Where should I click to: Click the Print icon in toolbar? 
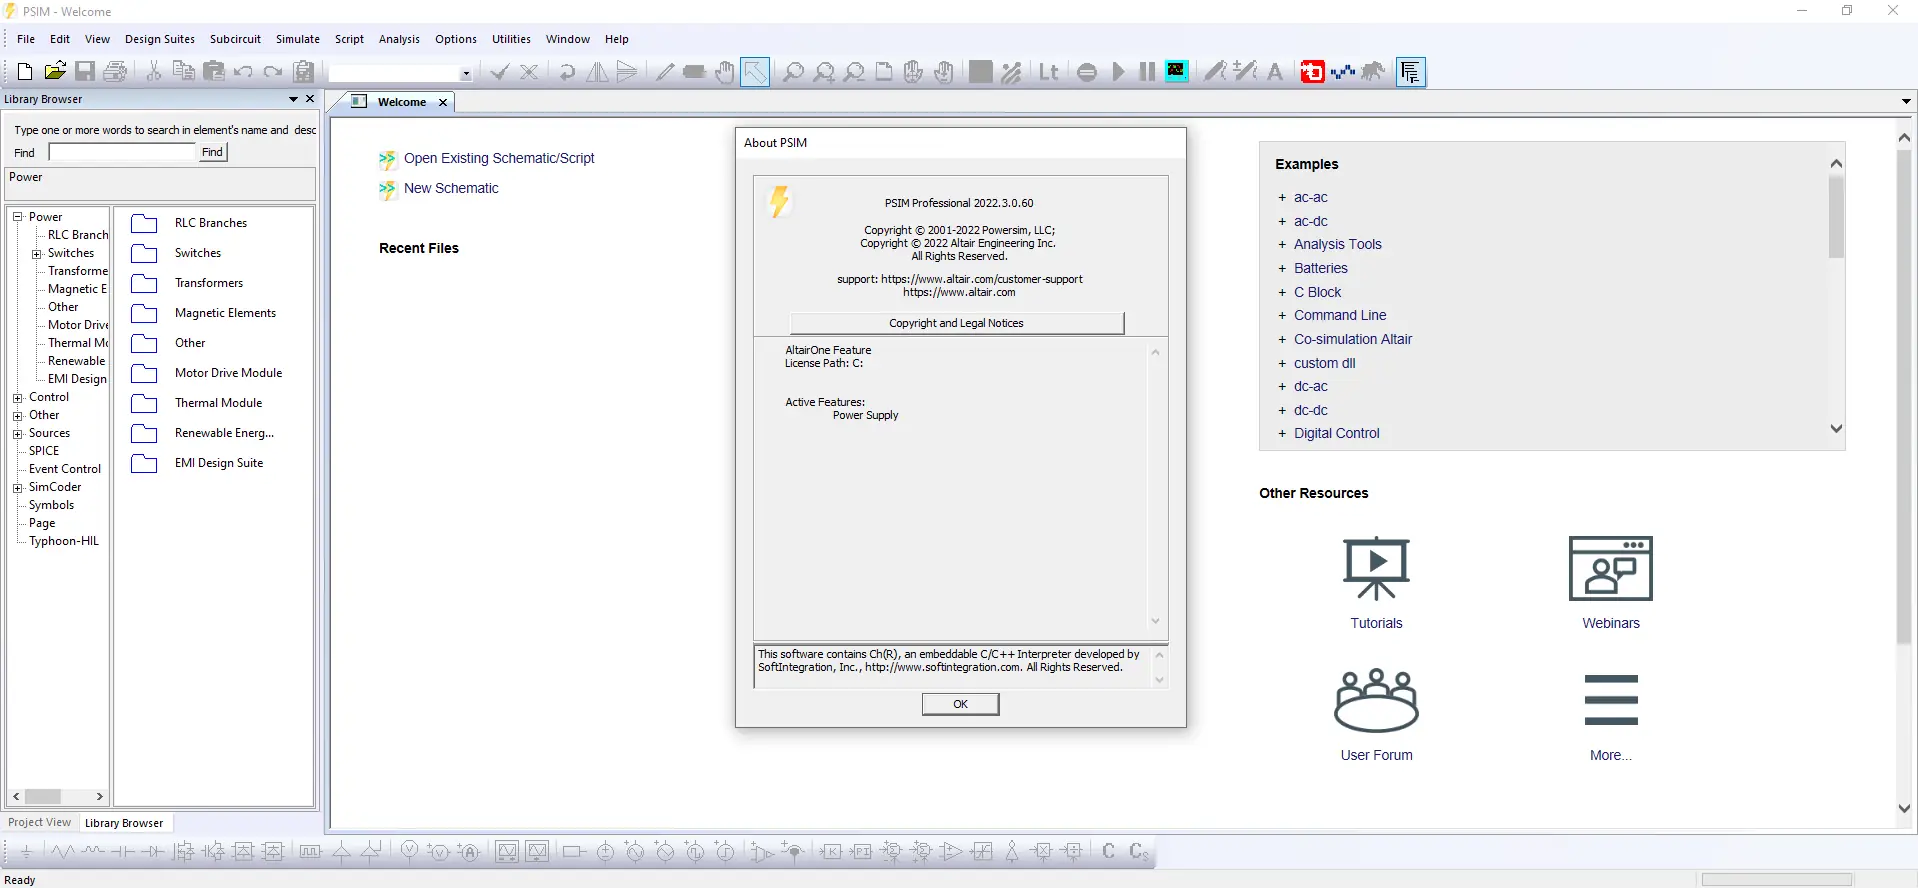click(x=115, y=72)
